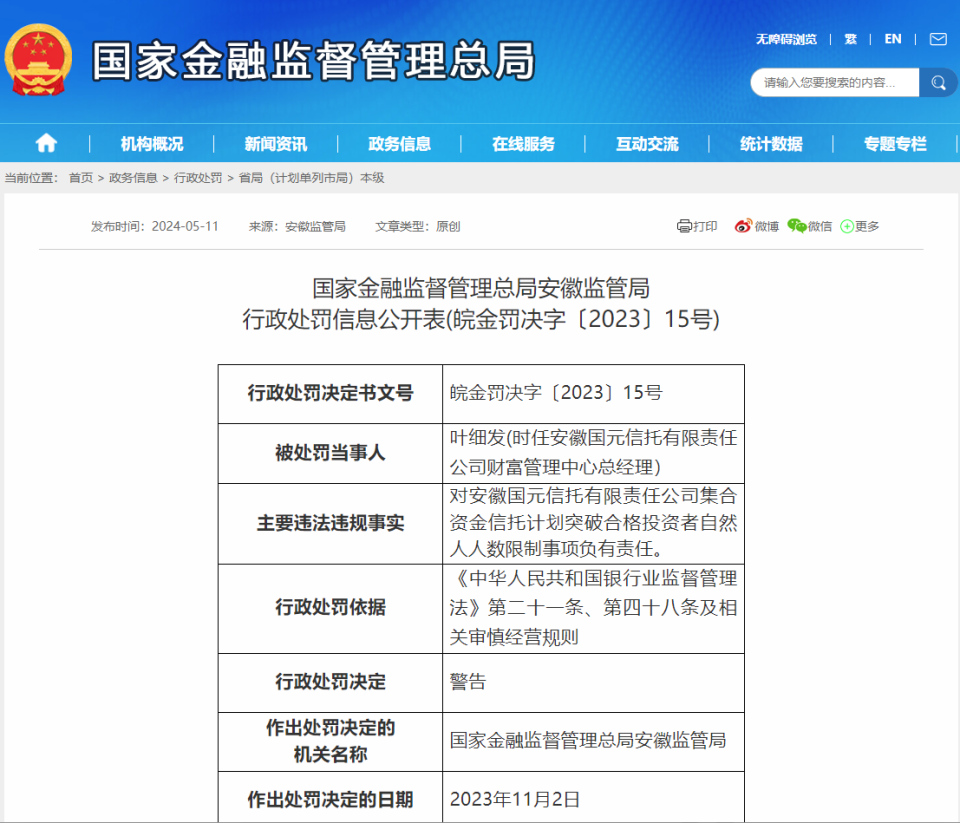This screenshot has height=823, width=960.
Task: Open 新闻资讯 menu
Action: tap(276, 144)
